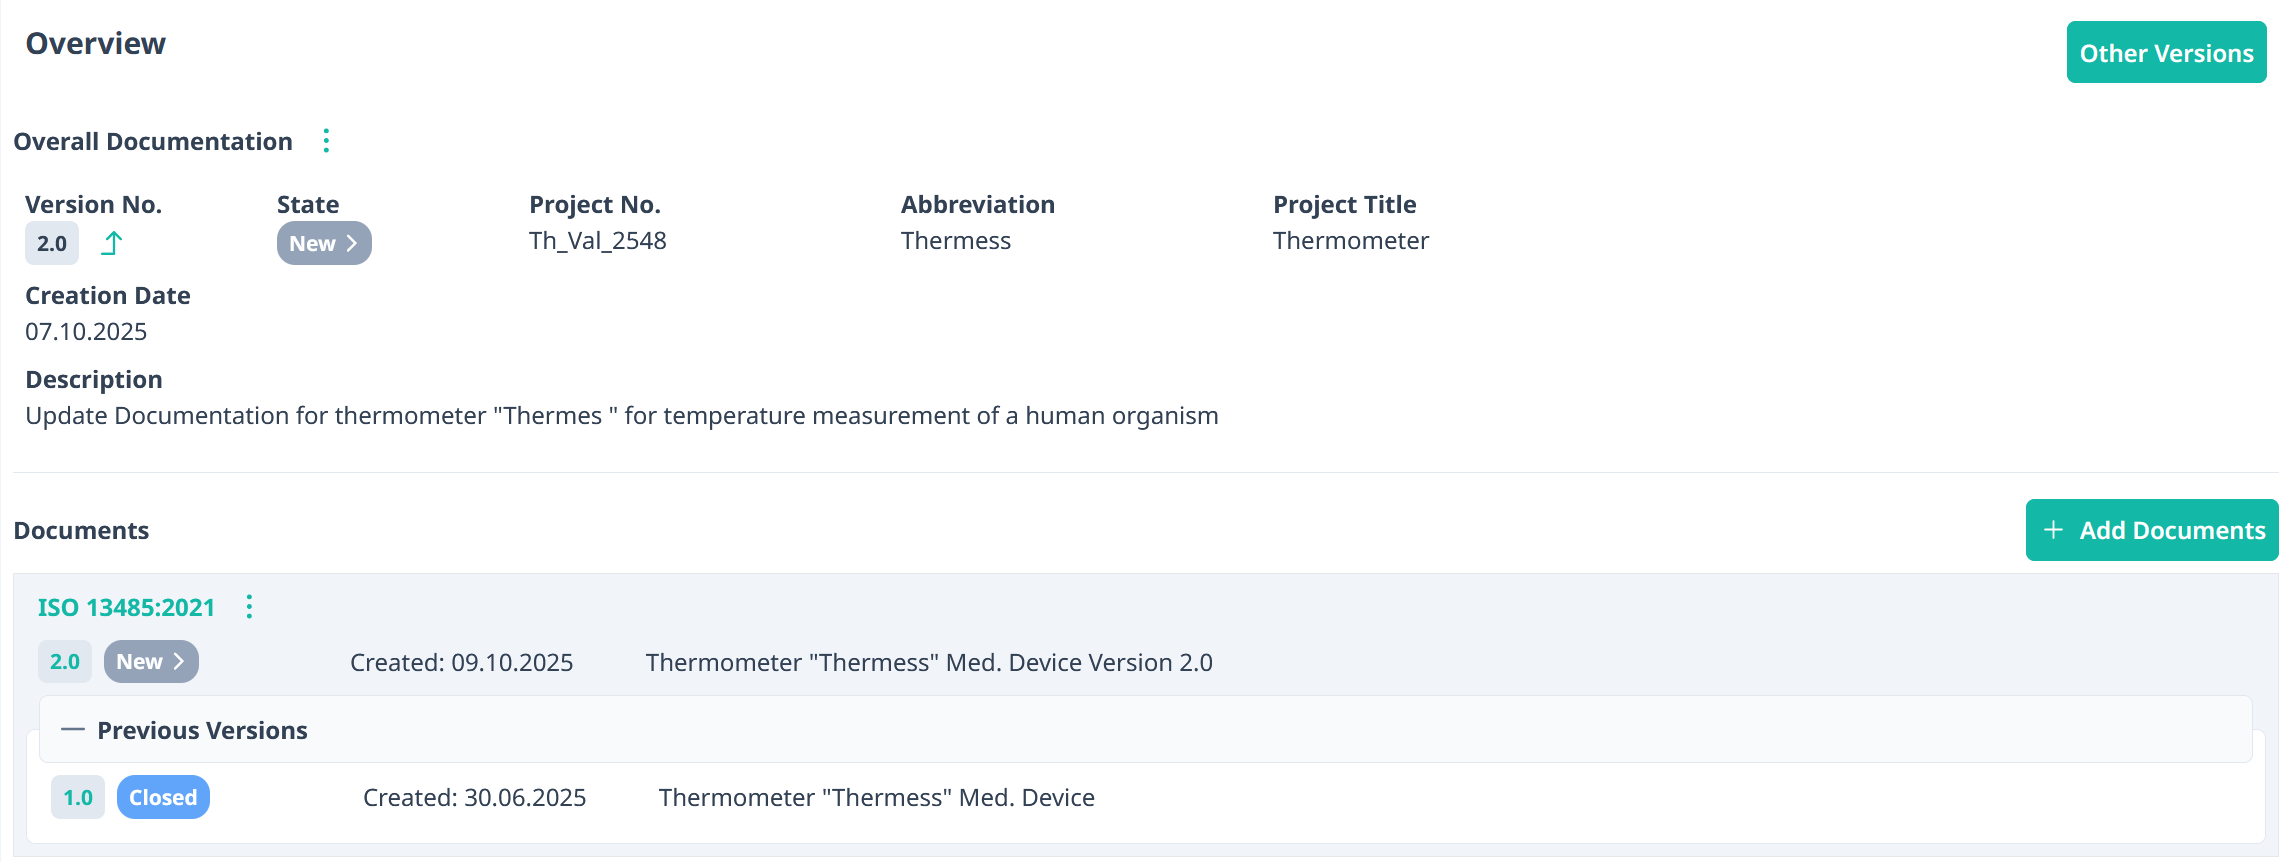2282x862 pixels.
Task: Open the three-dot menu next to ISO 13485:2021
Action: coord(249,607)
